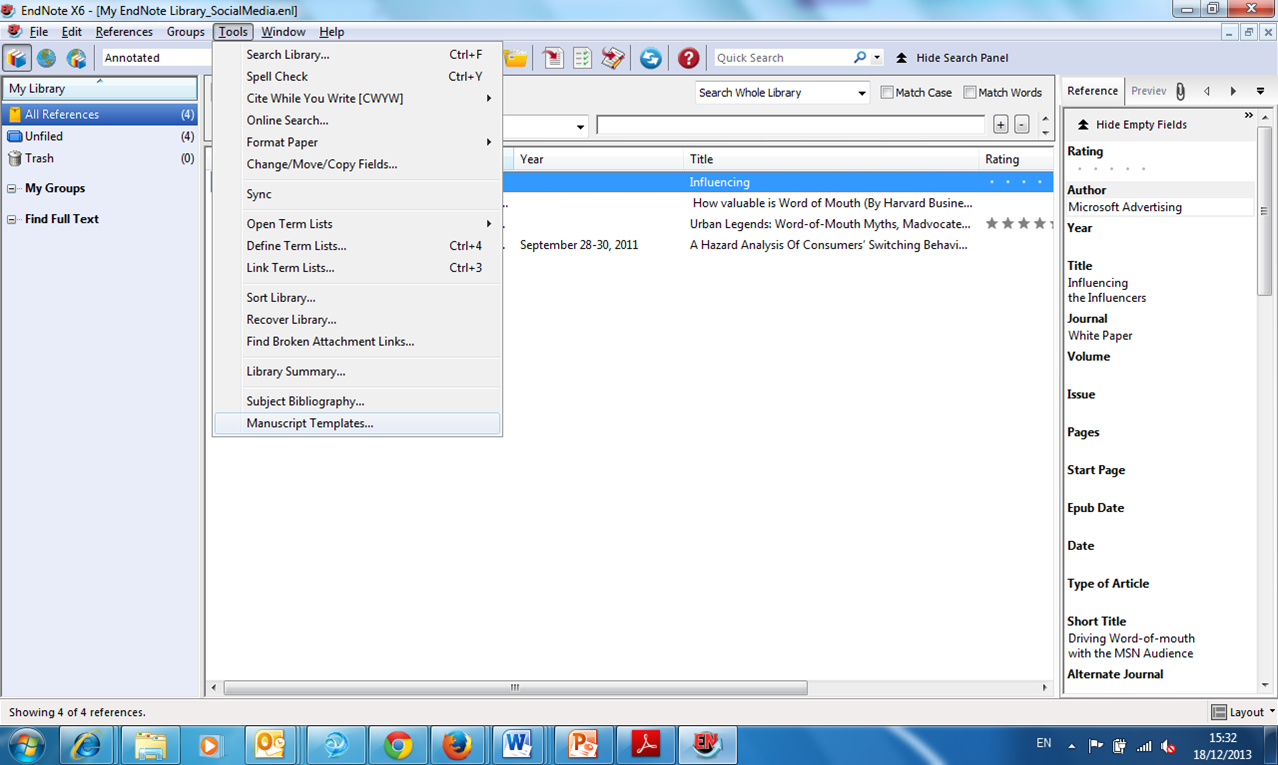Select the Hazard Analysis reference row

[630, 245]
